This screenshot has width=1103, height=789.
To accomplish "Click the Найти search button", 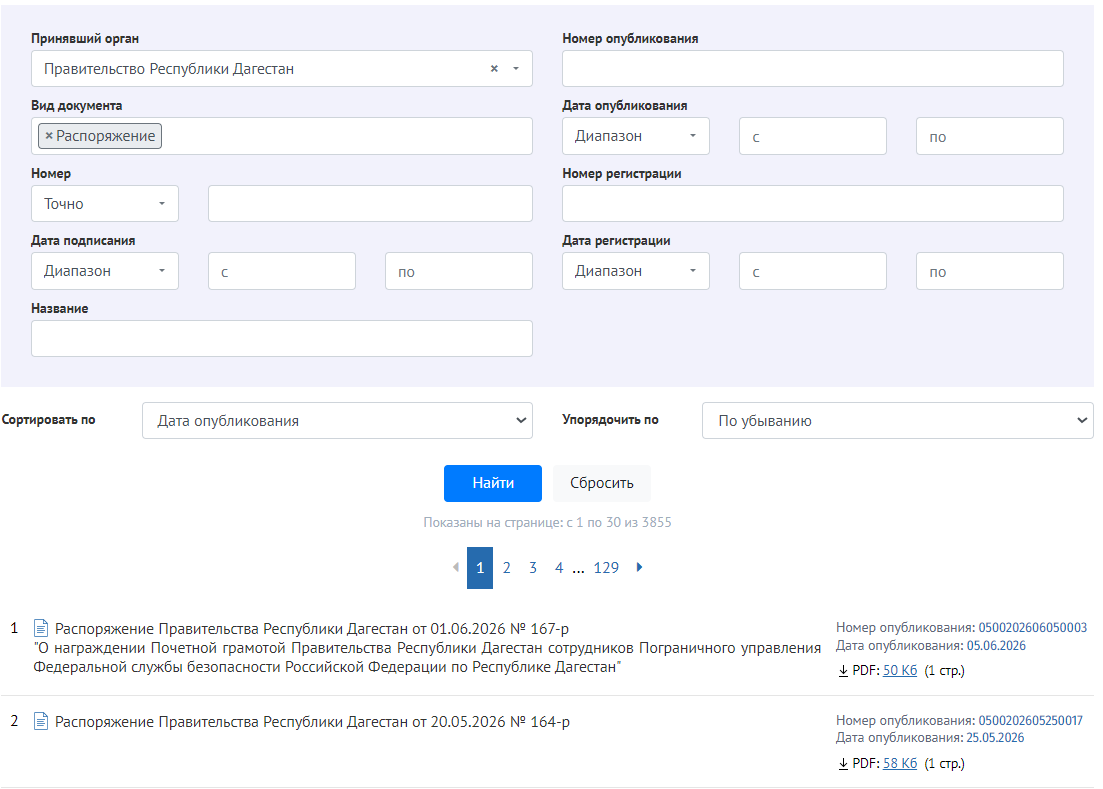I will tap(492, 483).
